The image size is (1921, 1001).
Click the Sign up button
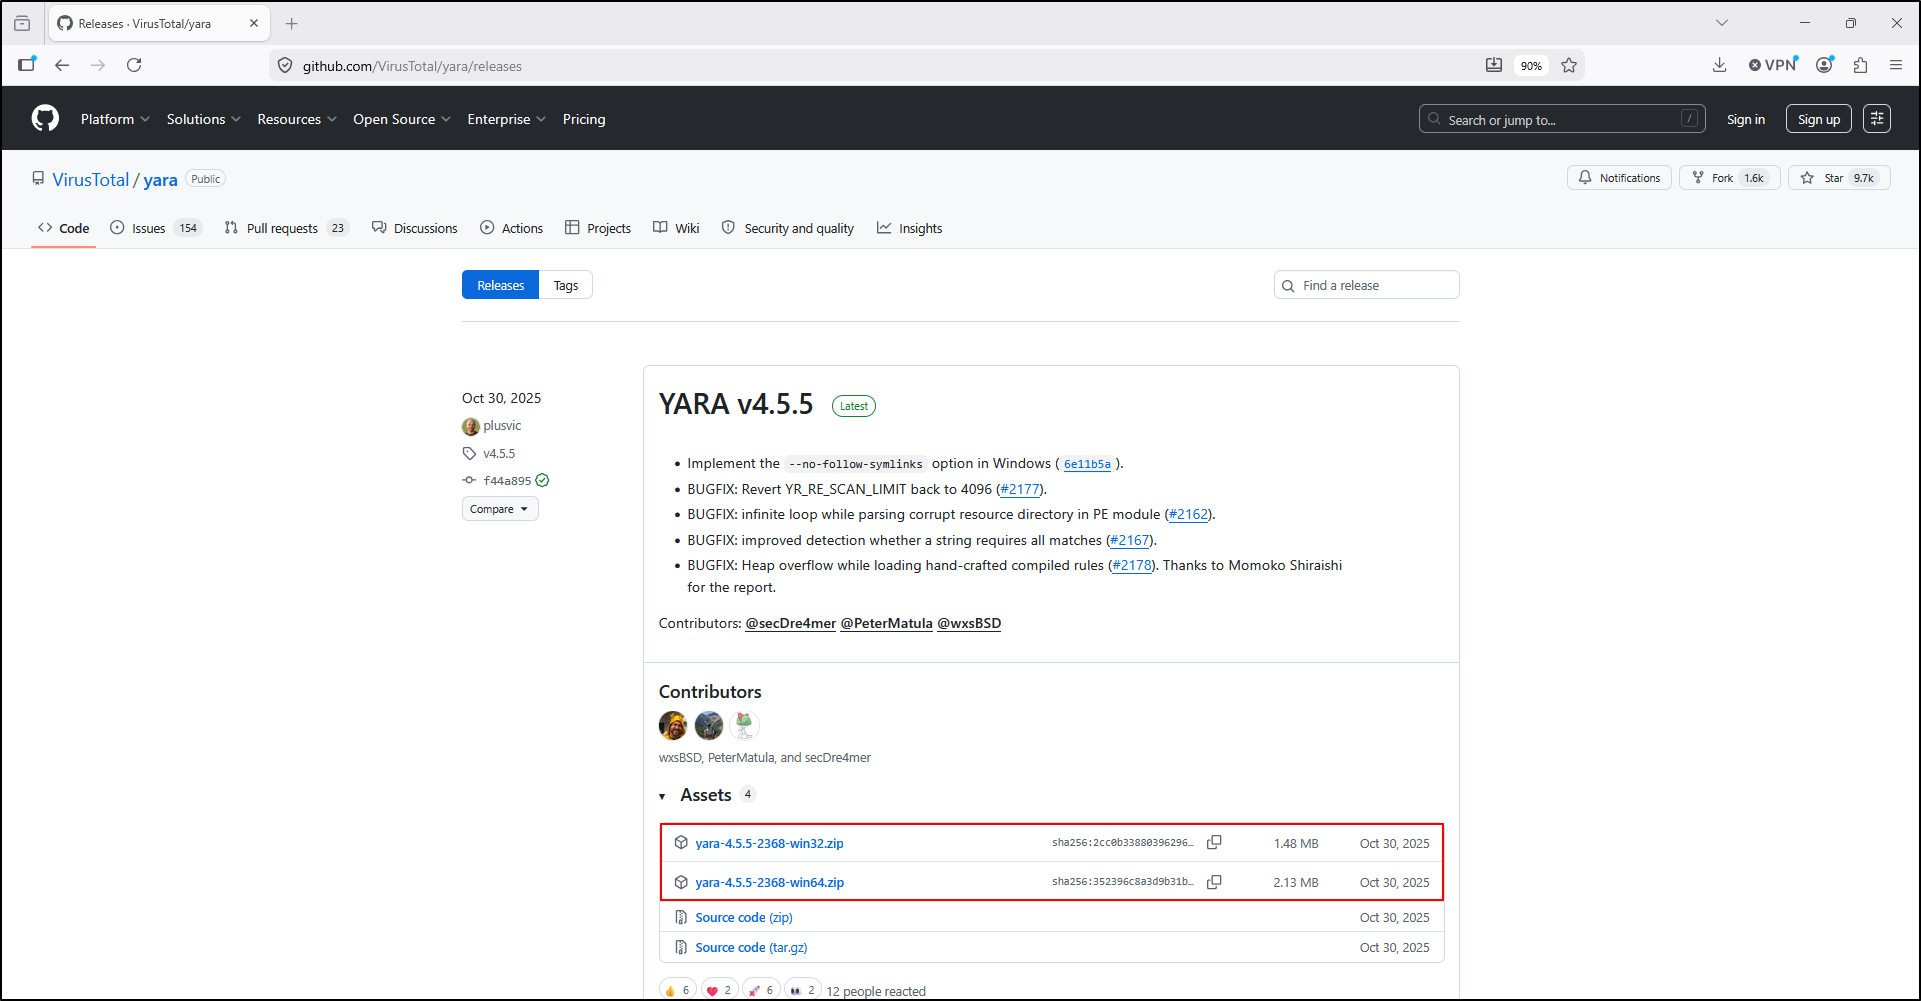coord(1819,119)
